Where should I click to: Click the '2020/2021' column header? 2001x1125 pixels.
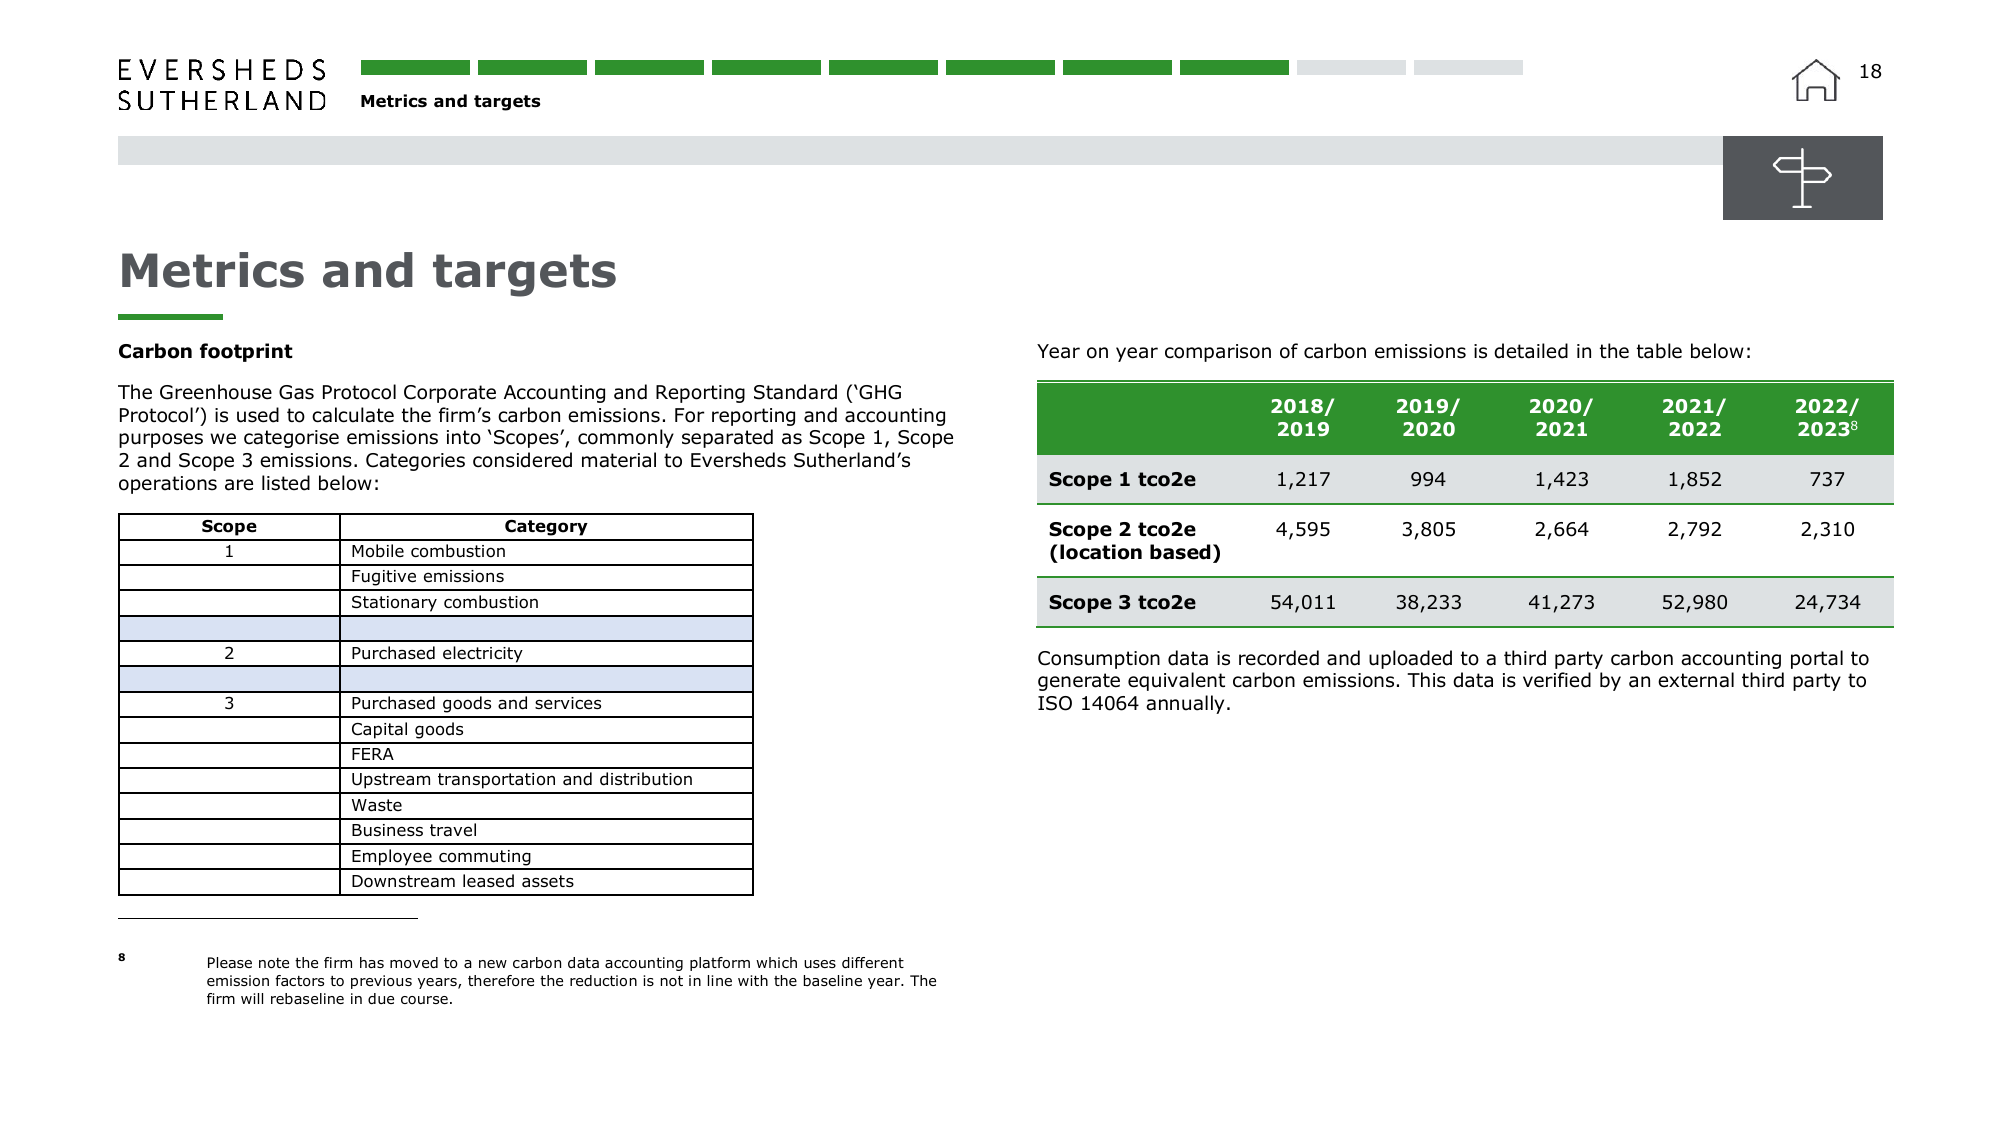(x=1561, y=418)
